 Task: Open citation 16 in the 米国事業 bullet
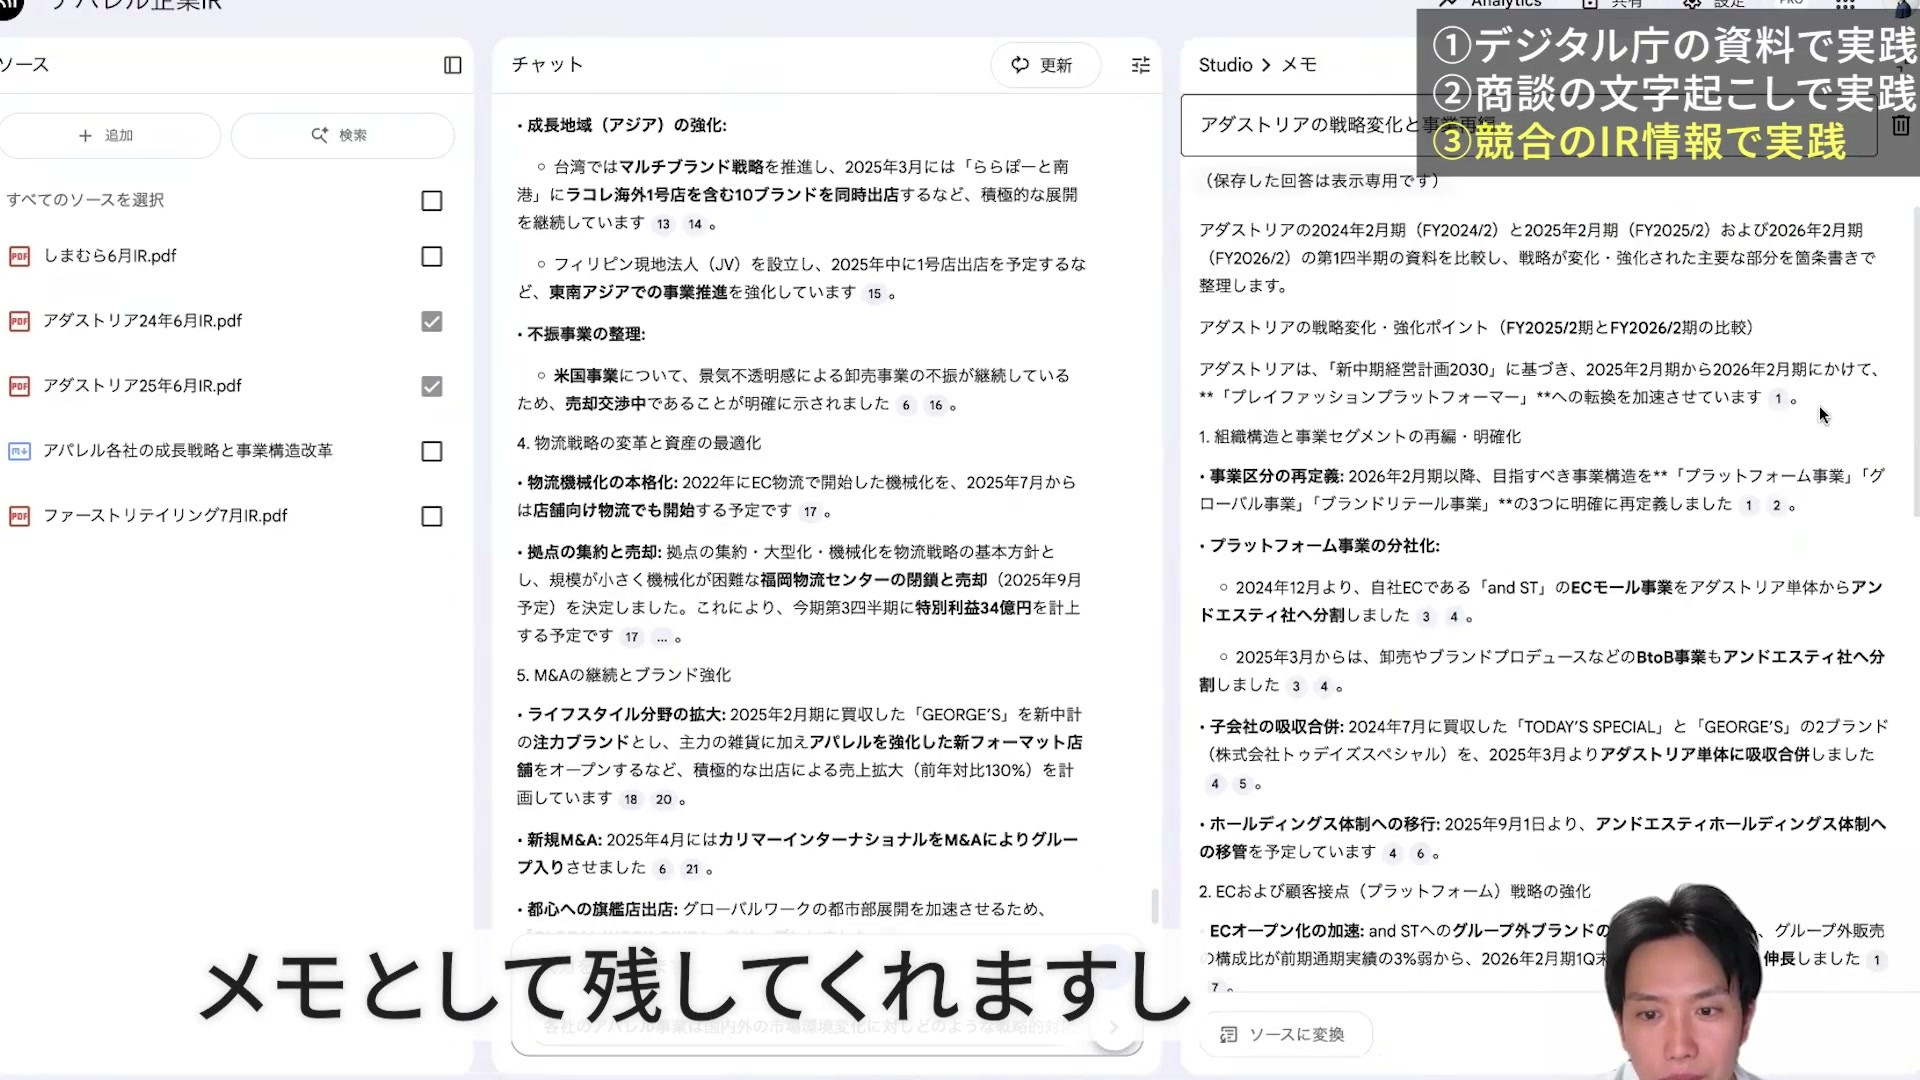coord(935,405)
